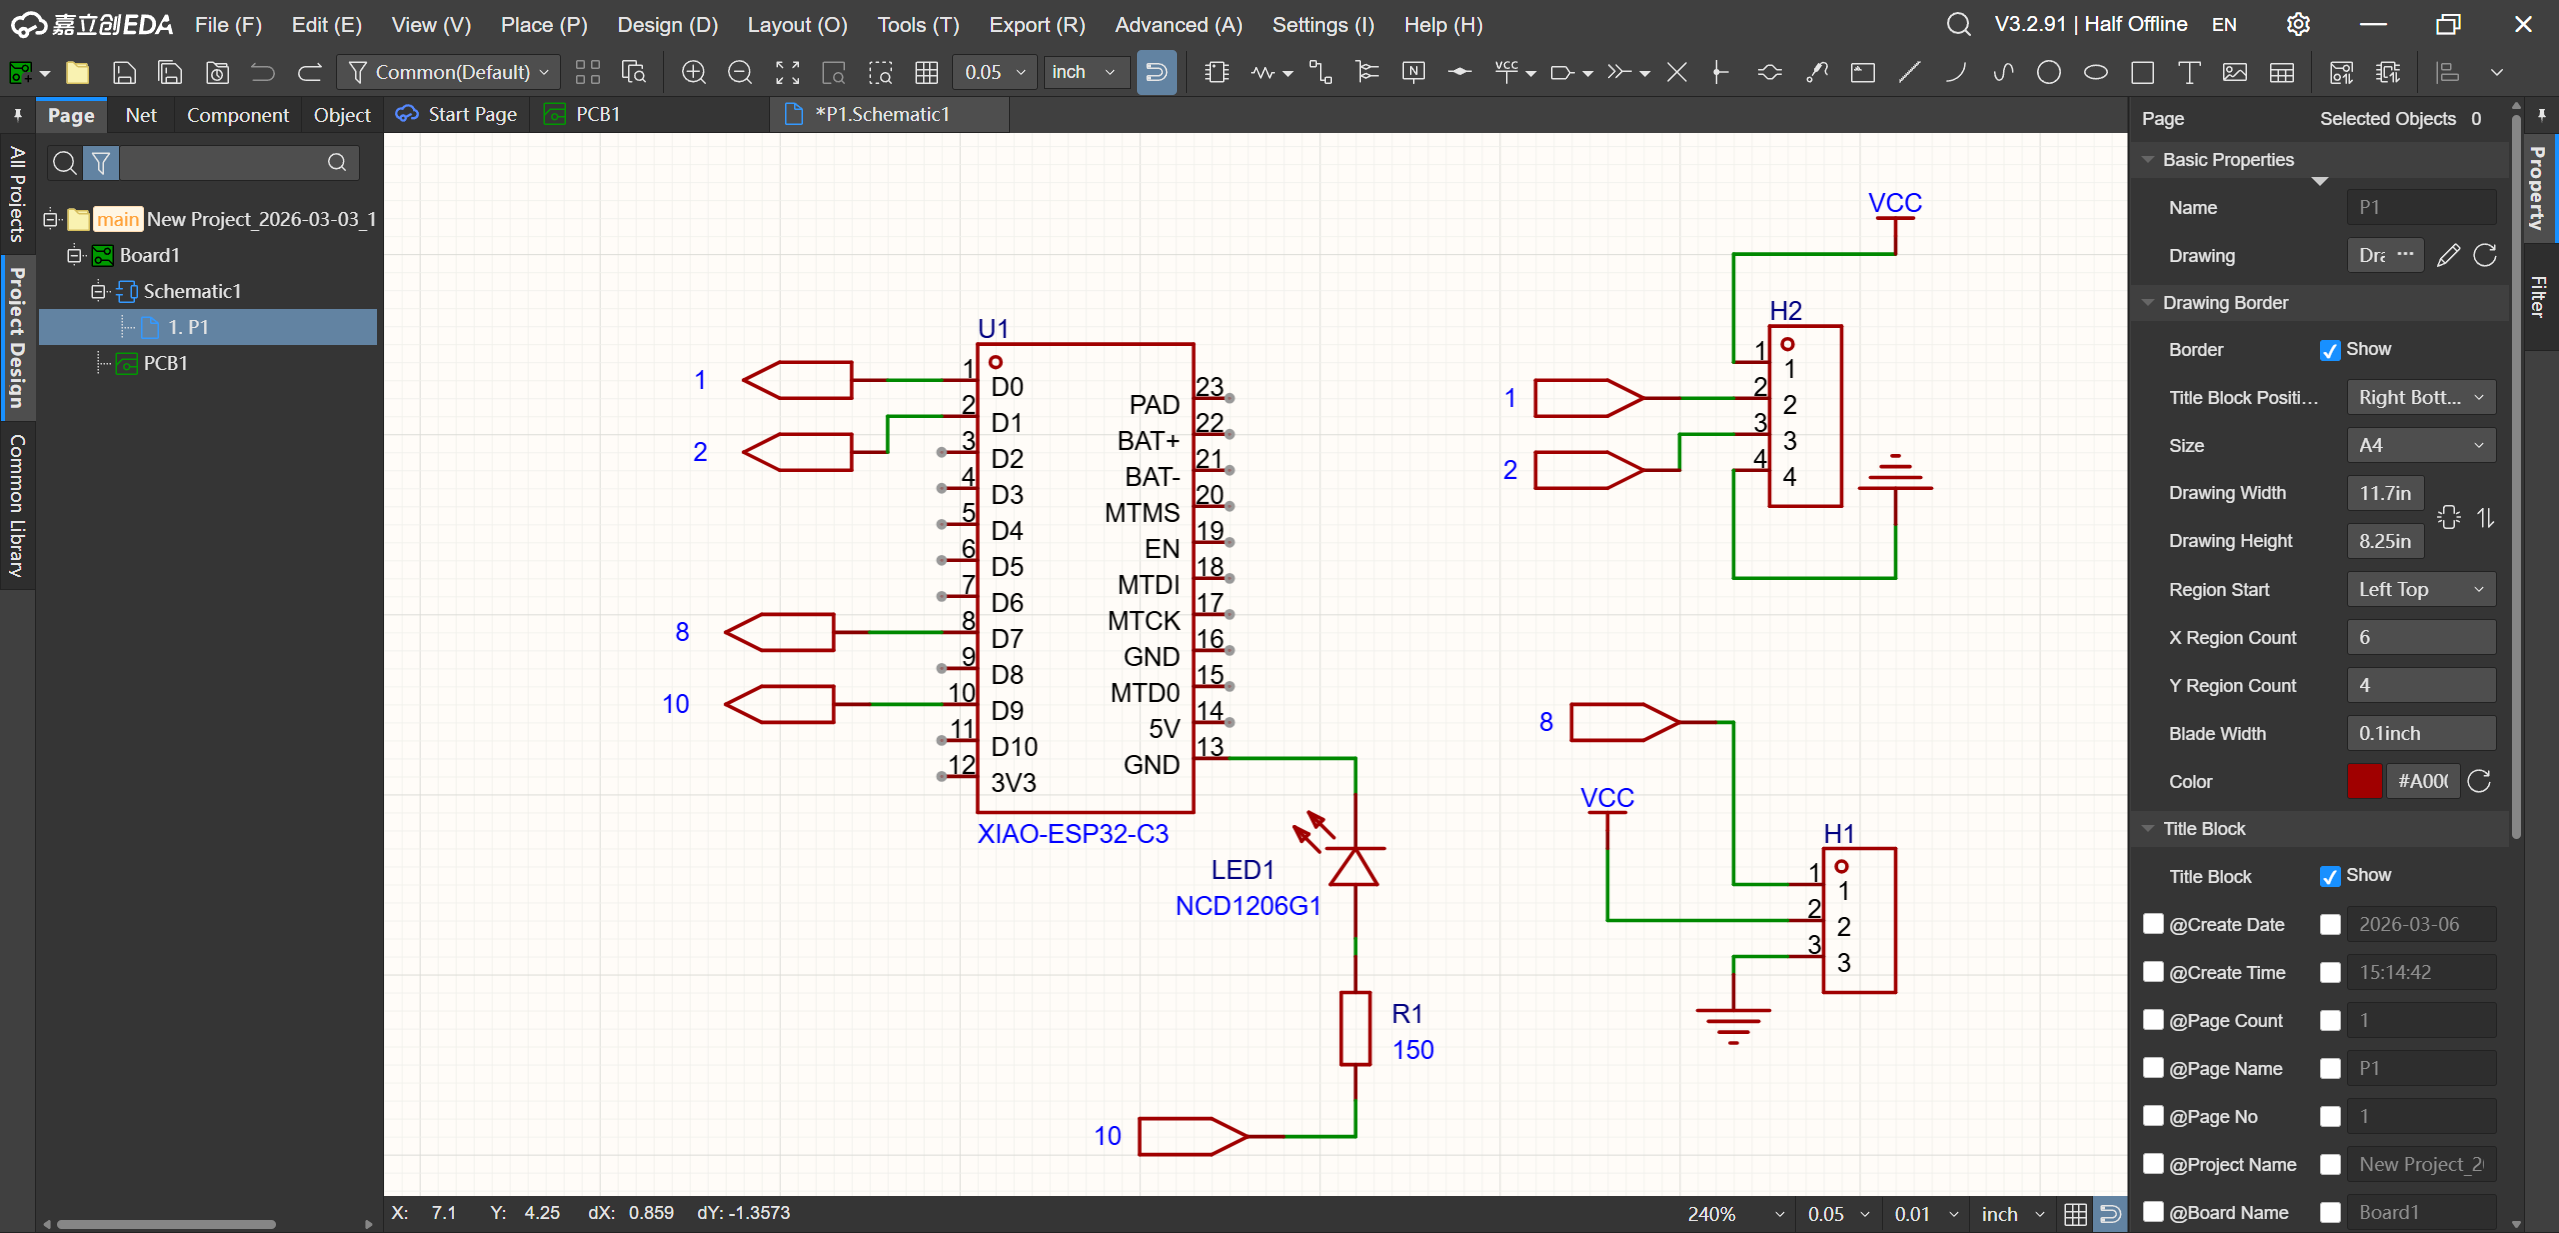Click the No Connect flag (X) icon

click(x=1677, y=72)
